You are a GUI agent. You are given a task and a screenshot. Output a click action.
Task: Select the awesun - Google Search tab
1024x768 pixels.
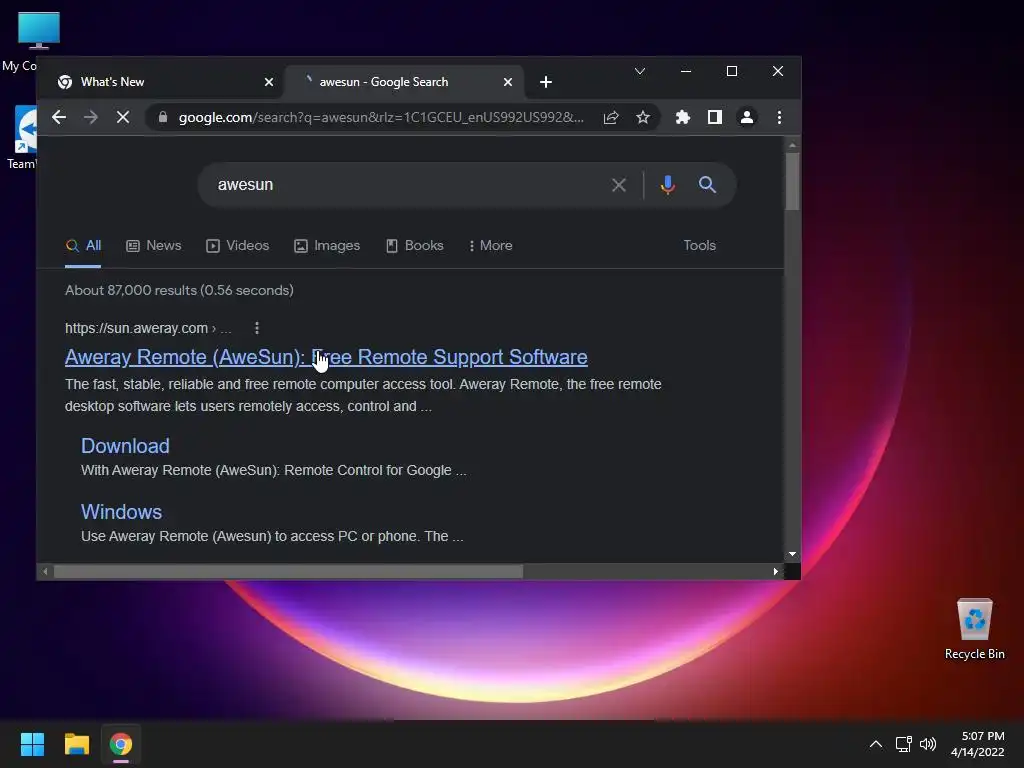tap(404, 82)
